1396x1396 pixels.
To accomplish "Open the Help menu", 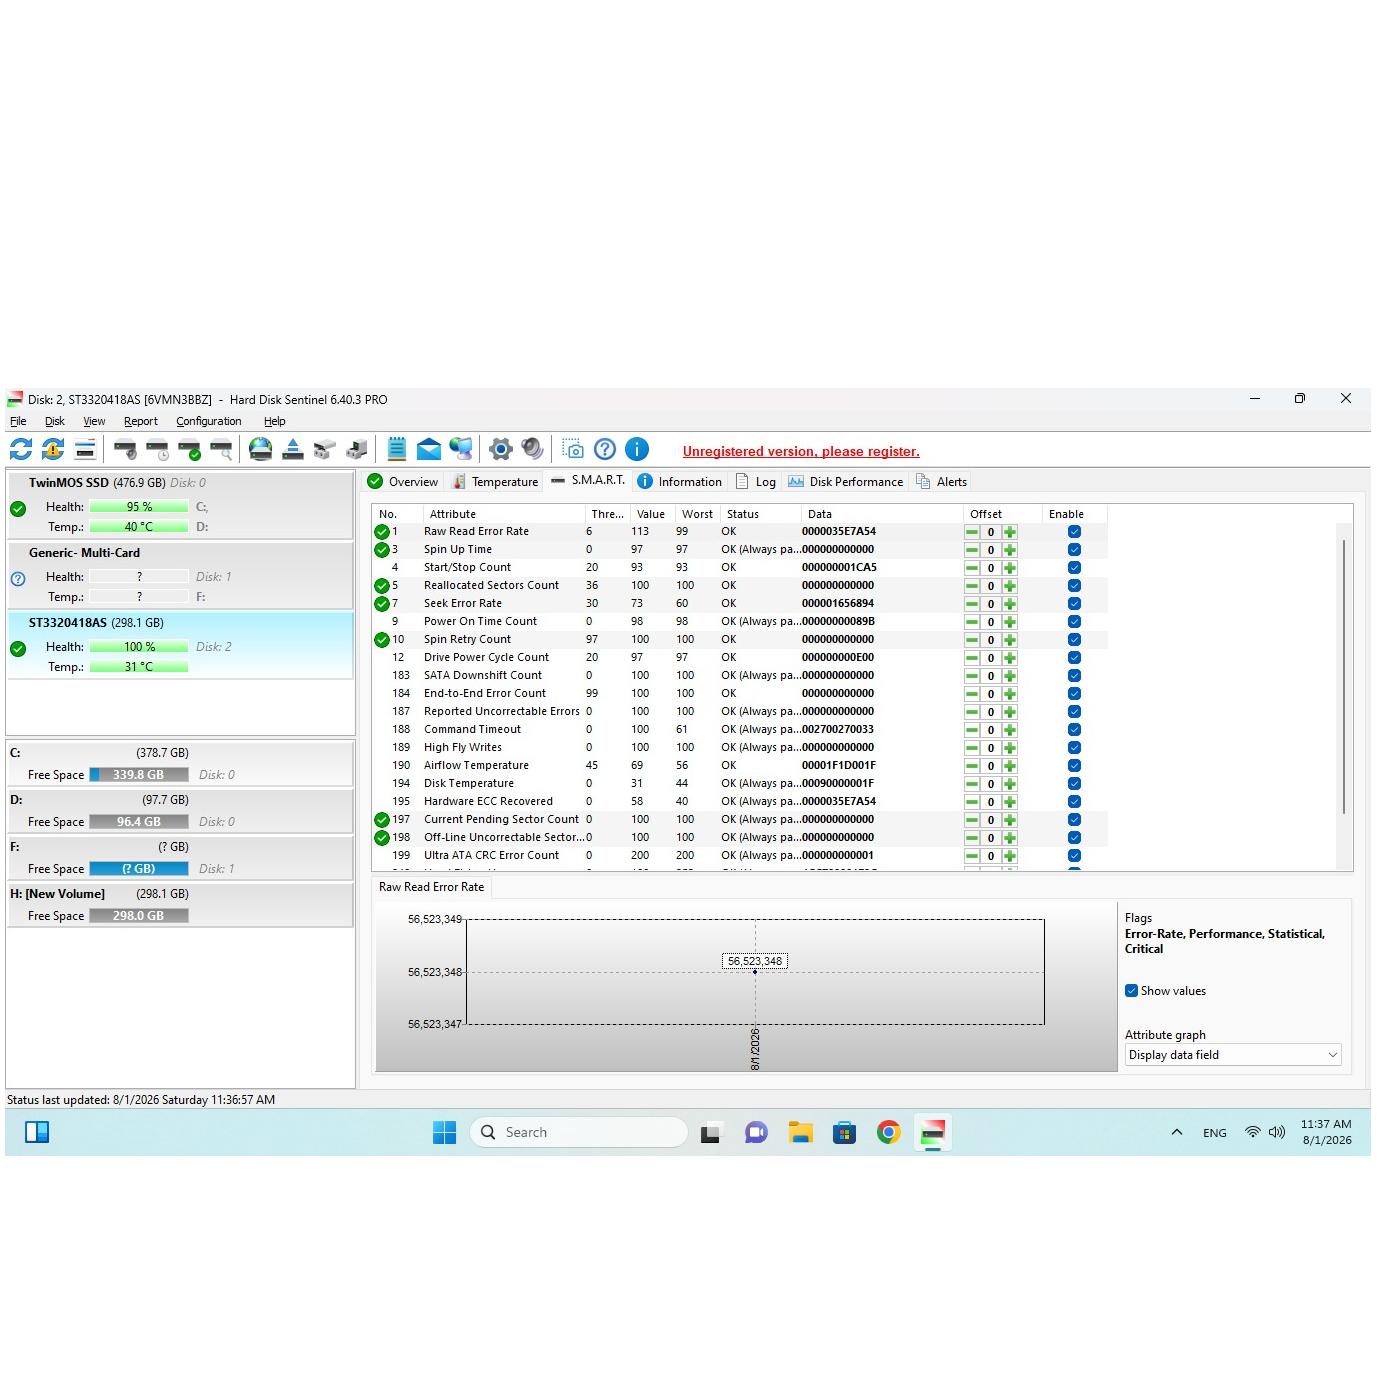I will point(275,421).
